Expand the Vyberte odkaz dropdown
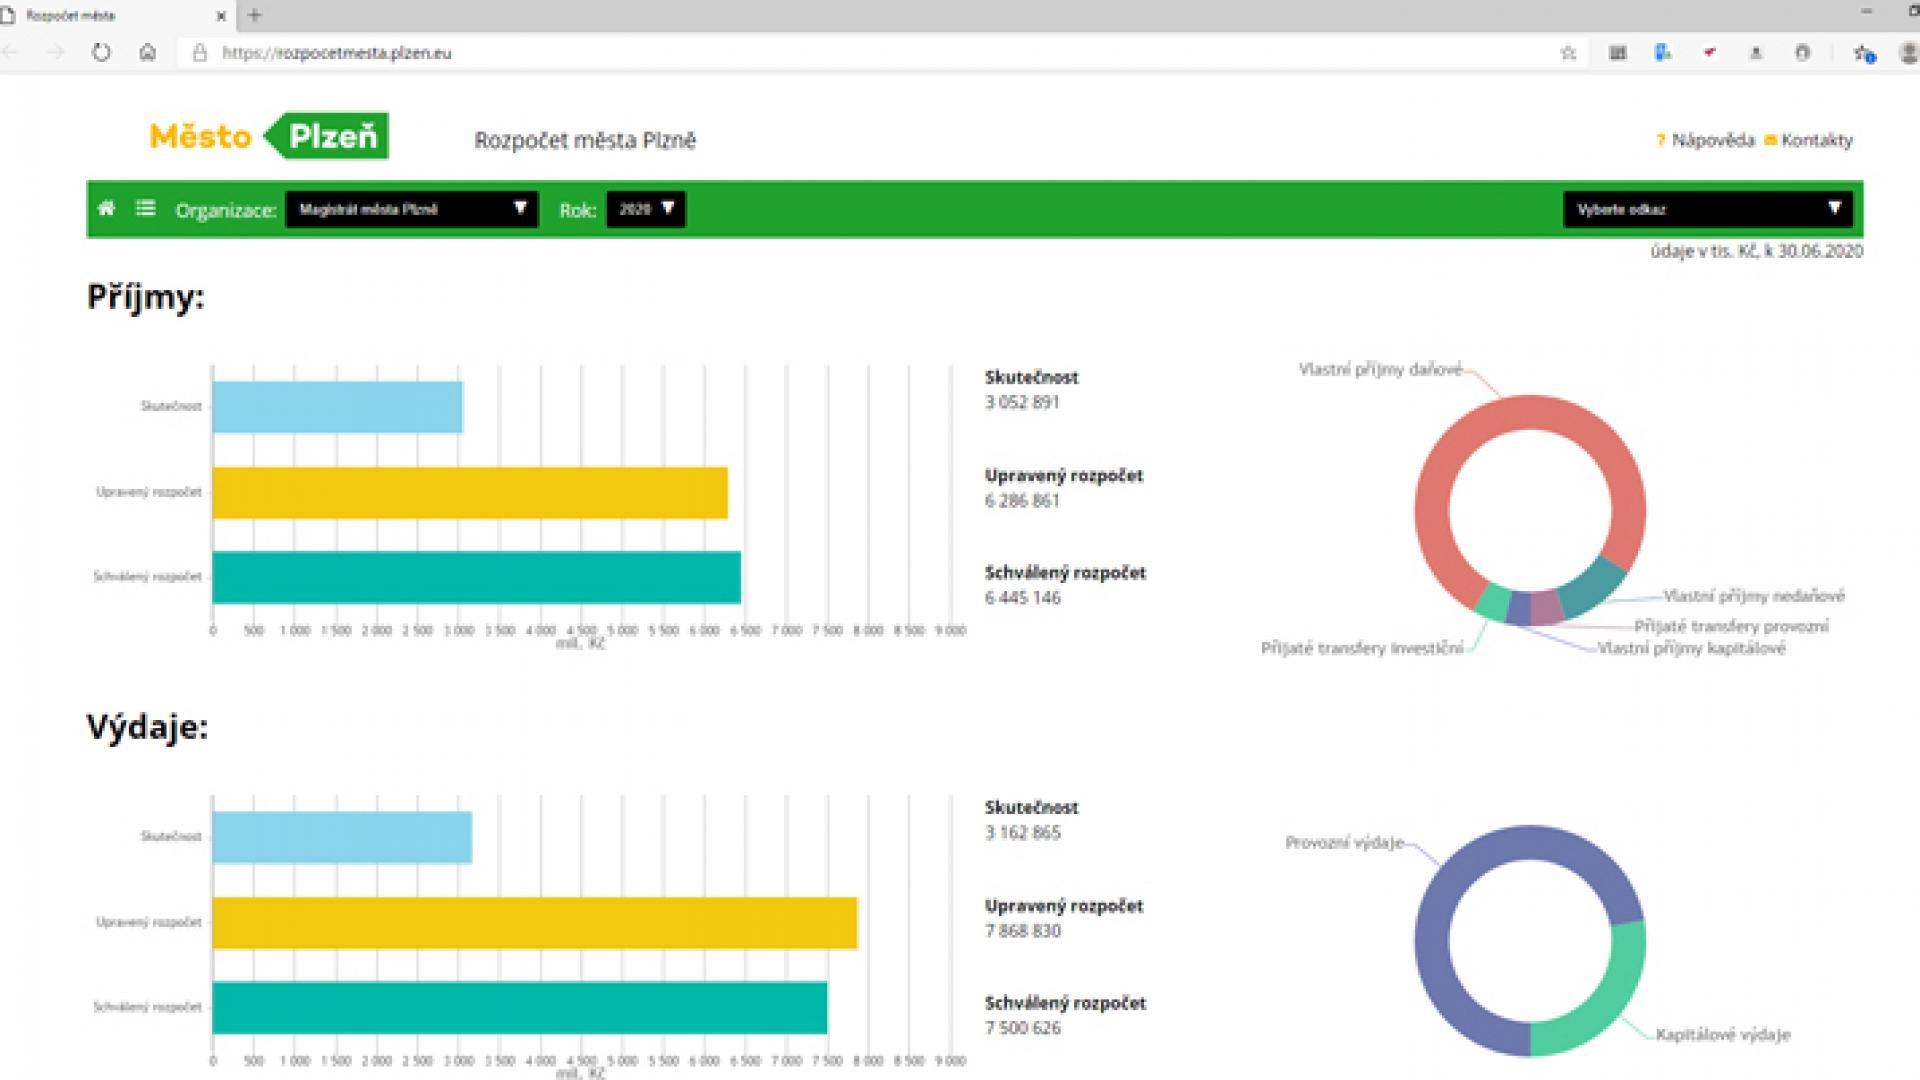 (1707, 209)
